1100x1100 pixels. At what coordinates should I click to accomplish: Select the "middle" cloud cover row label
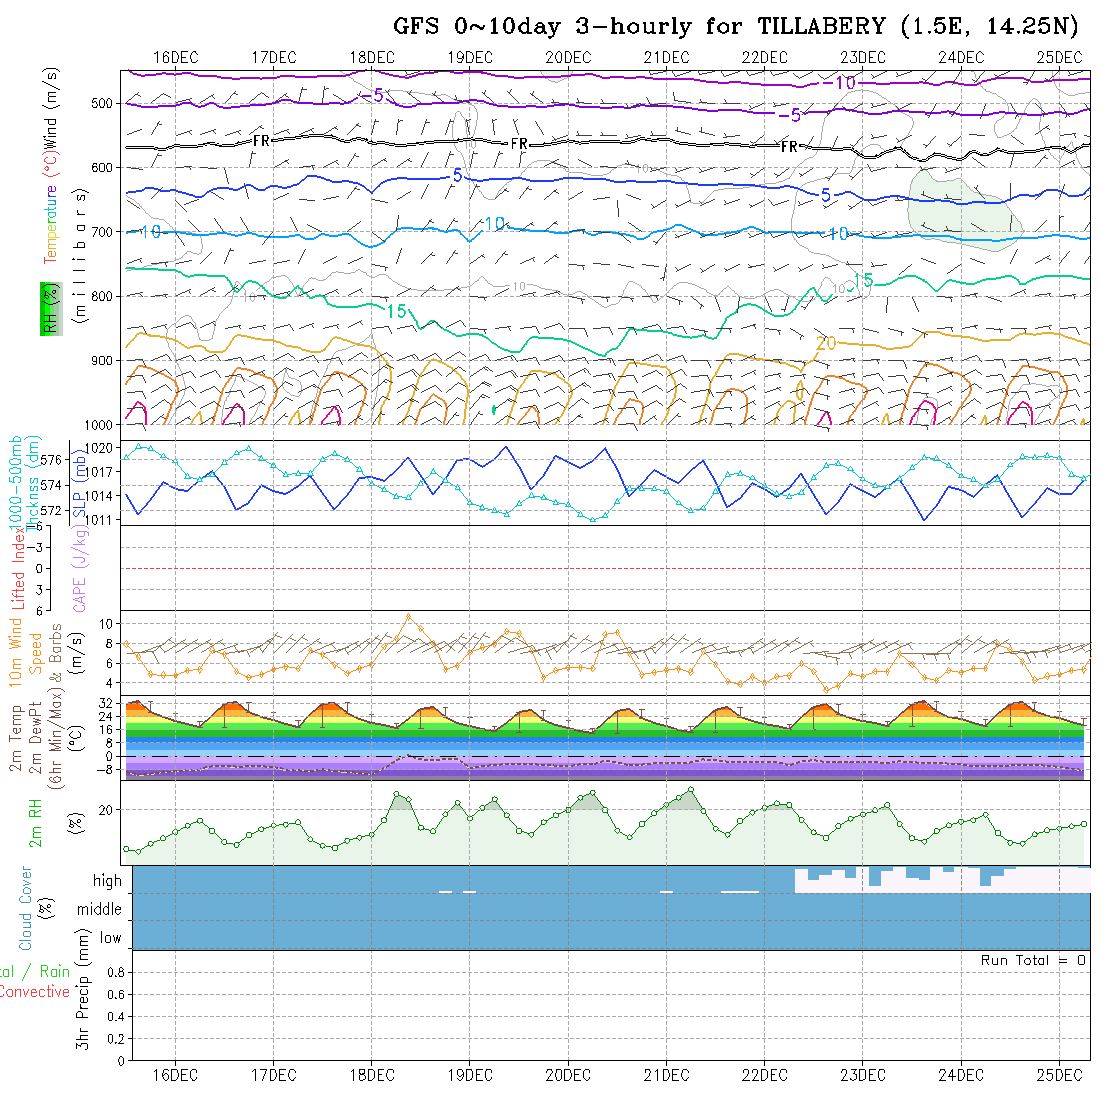[100, 910]
